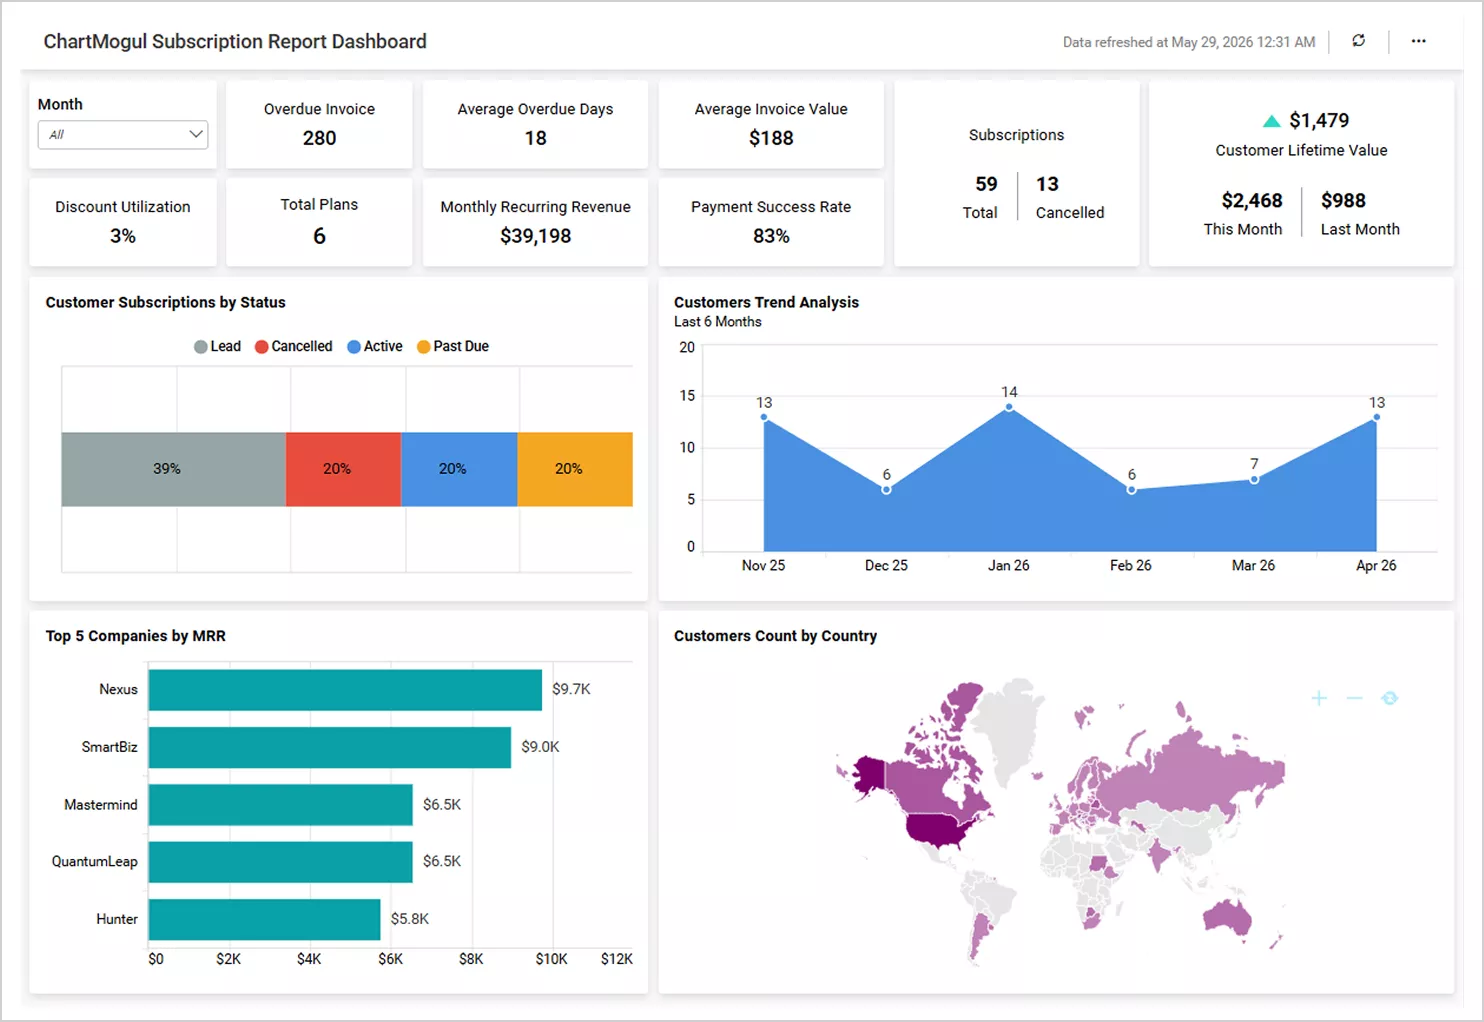The width and height of the screenshot is (1484, 1022).
Task: Click the data refreshed timestamp text
Action: pos(1189,42)
